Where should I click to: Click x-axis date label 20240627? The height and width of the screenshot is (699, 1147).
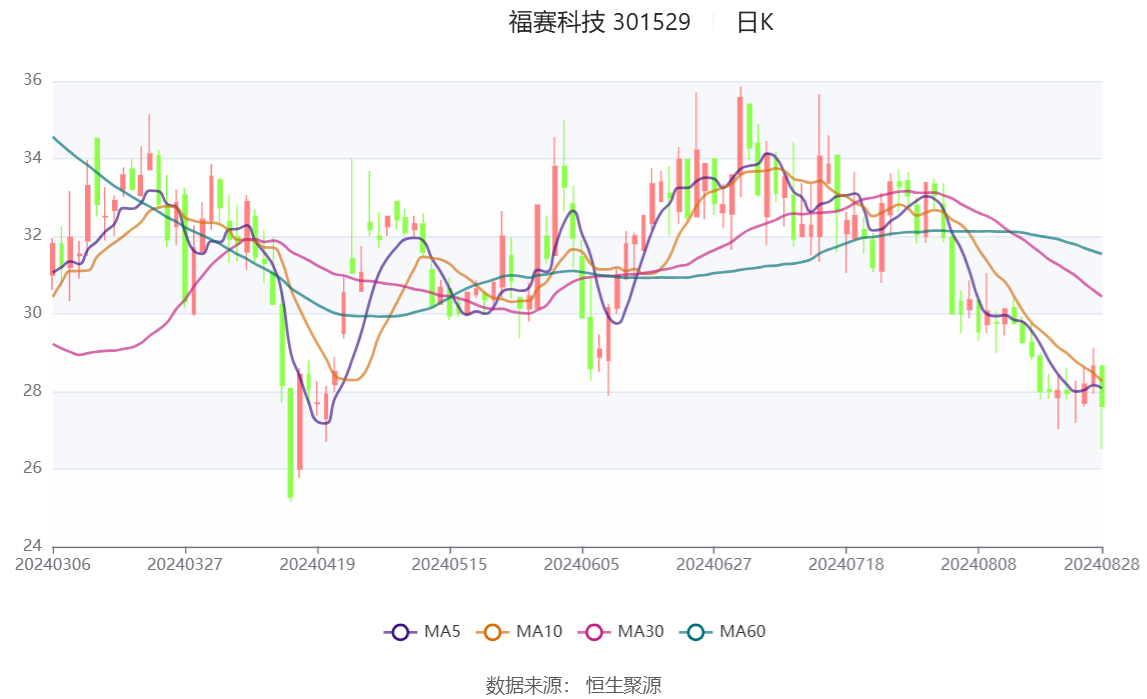point(714,564)
